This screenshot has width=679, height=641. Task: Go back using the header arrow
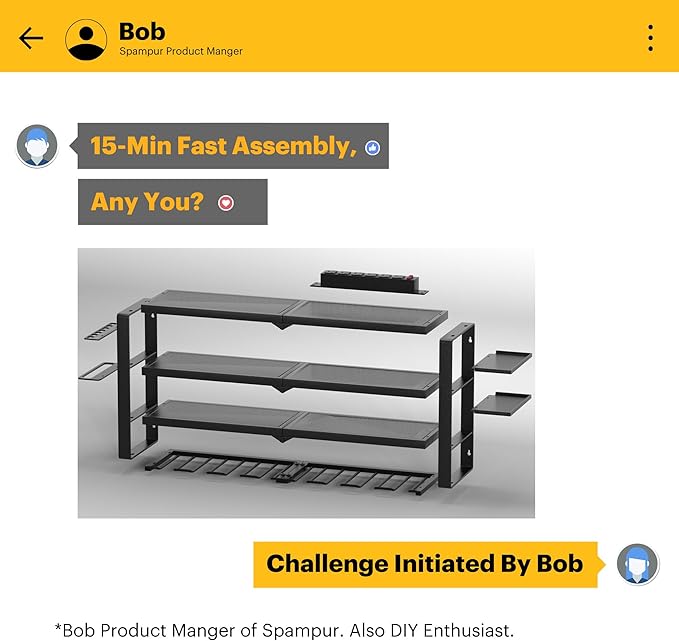click(x=31, y=39)
